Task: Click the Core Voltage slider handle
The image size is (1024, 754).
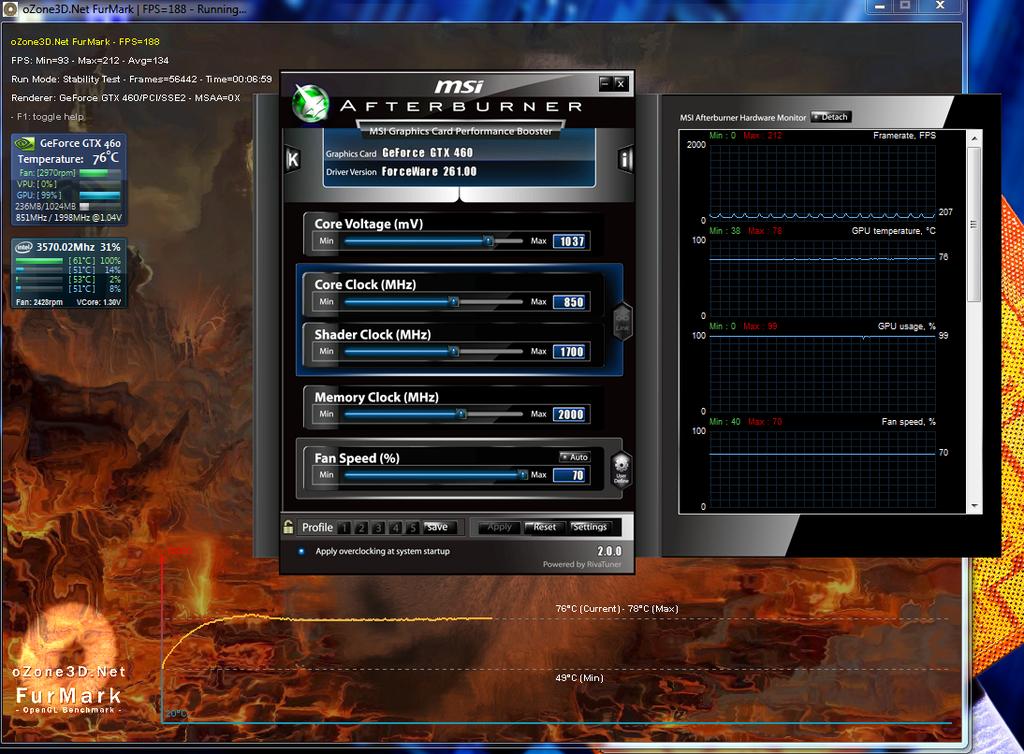Action: click(488, 241)
